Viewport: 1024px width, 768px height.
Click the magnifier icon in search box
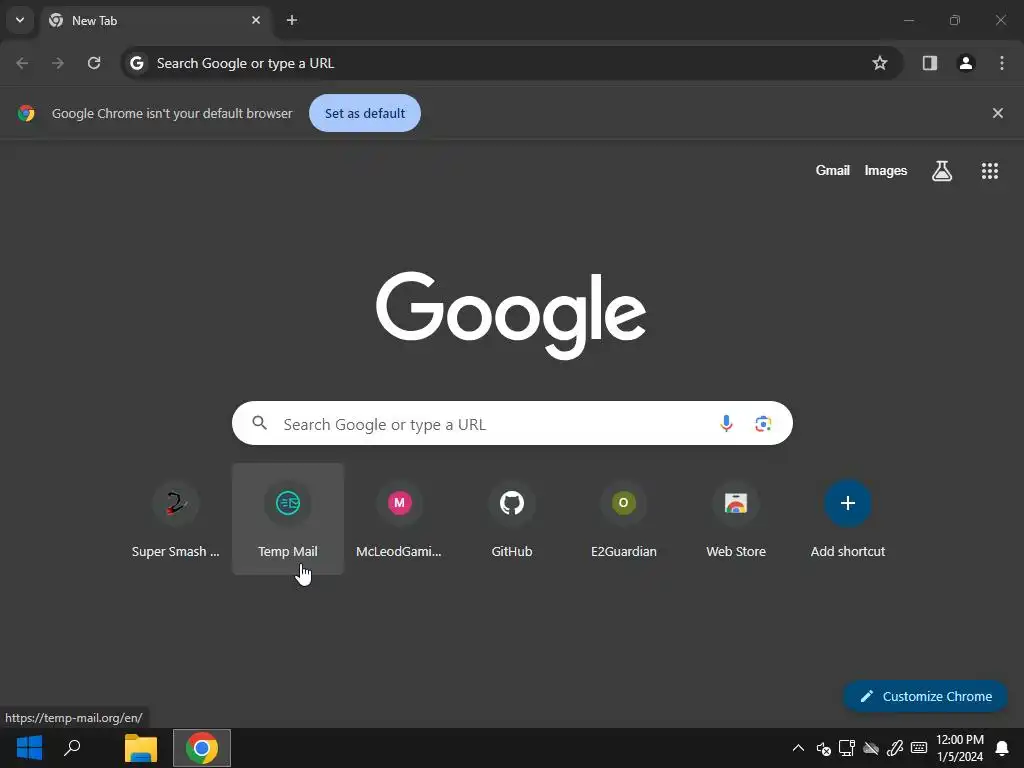click(x=260, y=423)
